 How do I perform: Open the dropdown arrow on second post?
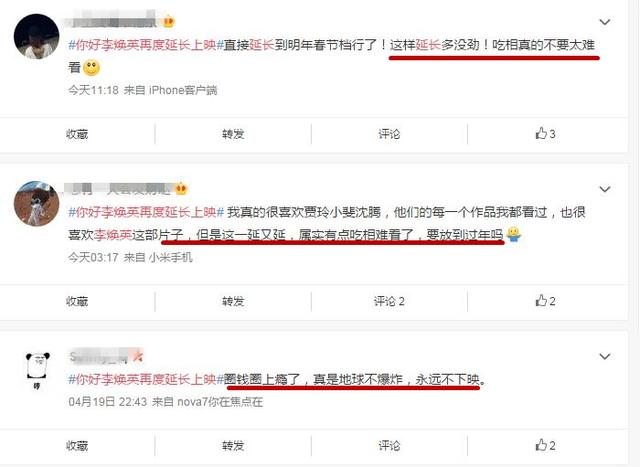pos(604,189)
